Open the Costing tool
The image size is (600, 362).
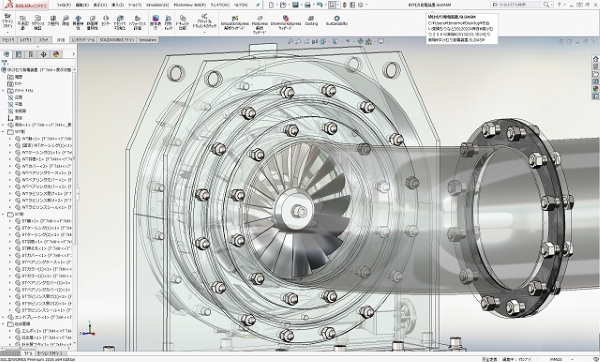click(x=311, y=20)
